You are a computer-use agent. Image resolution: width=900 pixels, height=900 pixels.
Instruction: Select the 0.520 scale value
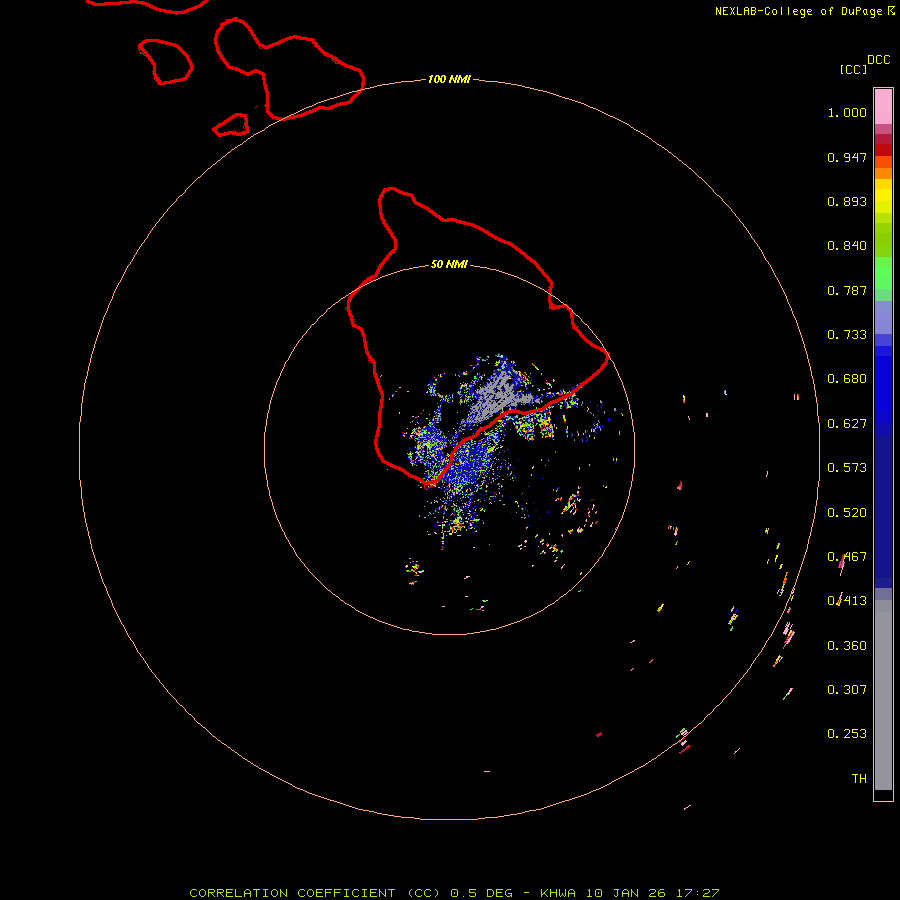tap(847, 513)
